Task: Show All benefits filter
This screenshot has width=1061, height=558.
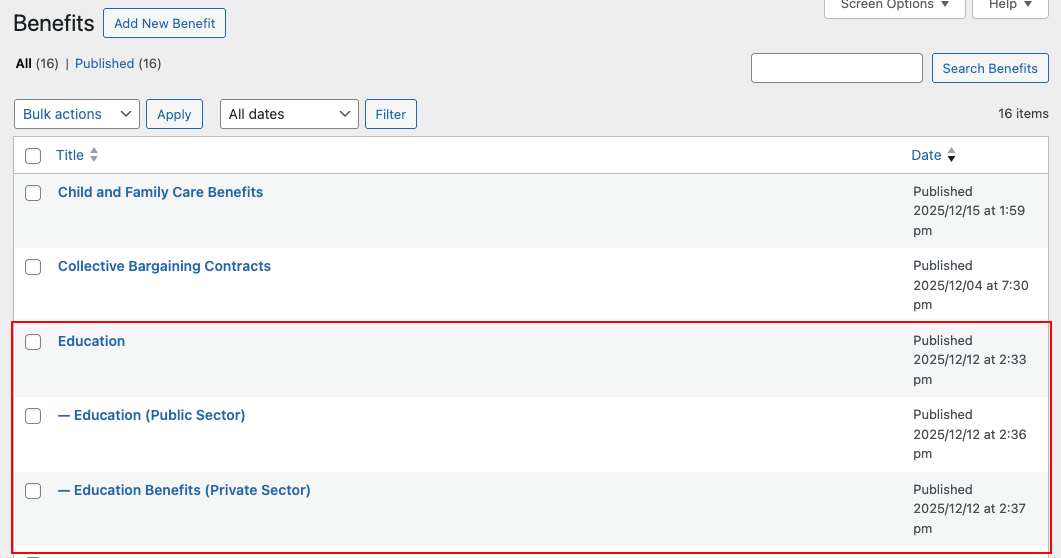Action: click(24, 64)
